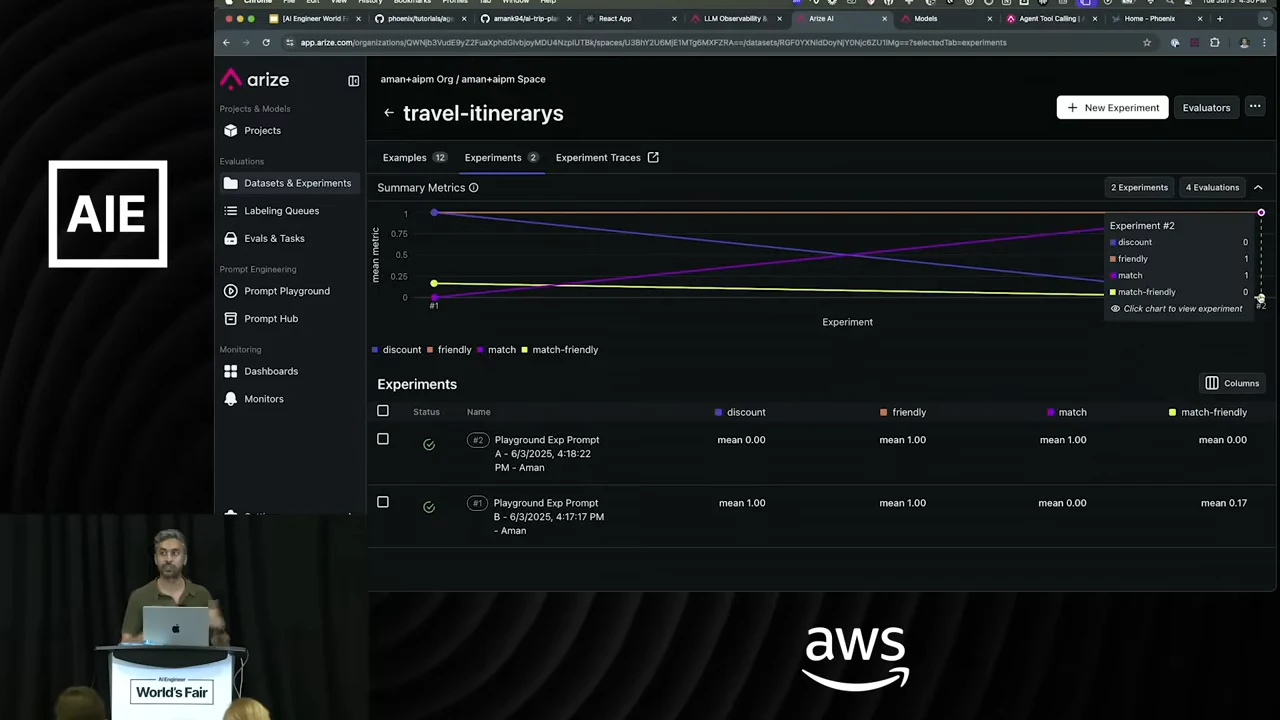Image resolution: width=1280 pixels, height=720 pixels.
Task: Collapse the Summary Metrics chevron
Action: coord(1258,188)
